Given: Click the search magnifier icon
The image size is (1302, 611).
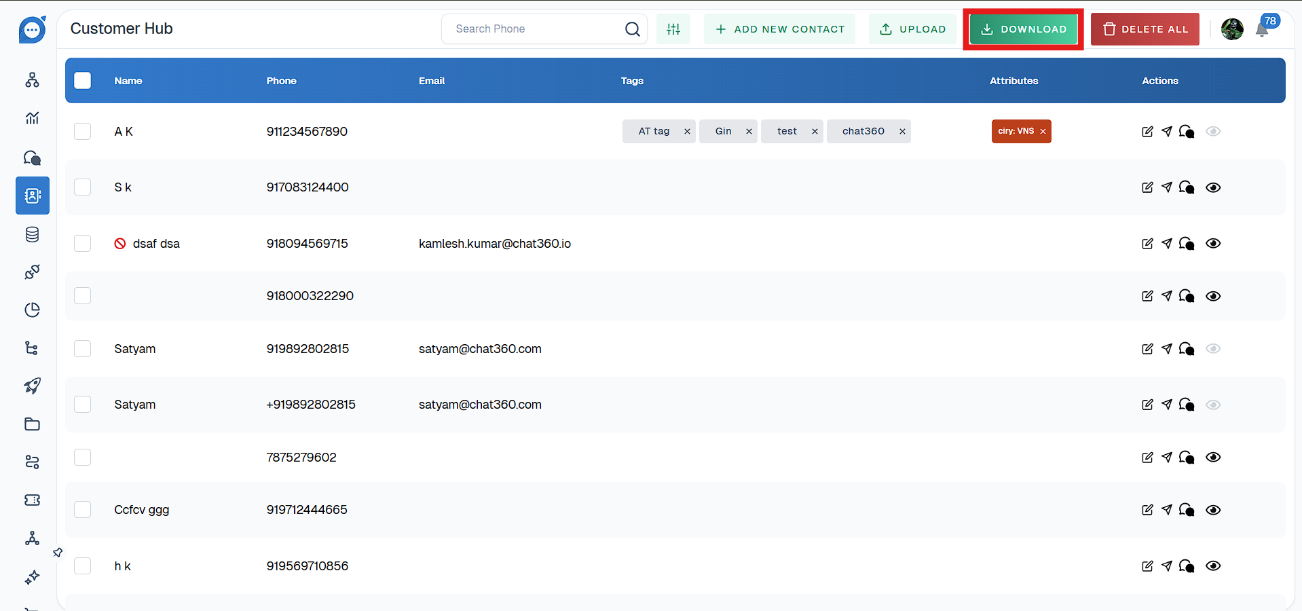Looking at the screenshot, I should pos(632,29).
